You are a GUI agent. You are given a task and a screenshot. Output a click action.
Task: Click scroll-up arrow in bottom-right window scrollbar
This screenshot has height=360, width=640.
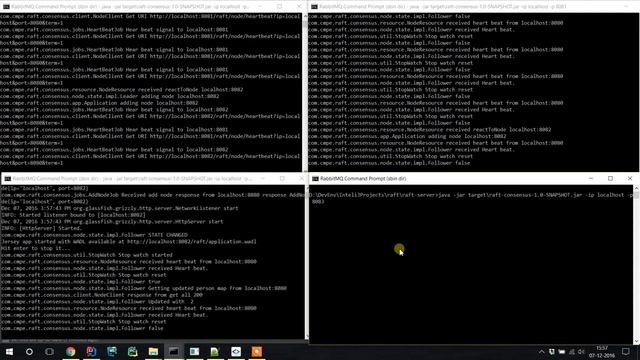[636, 188]
